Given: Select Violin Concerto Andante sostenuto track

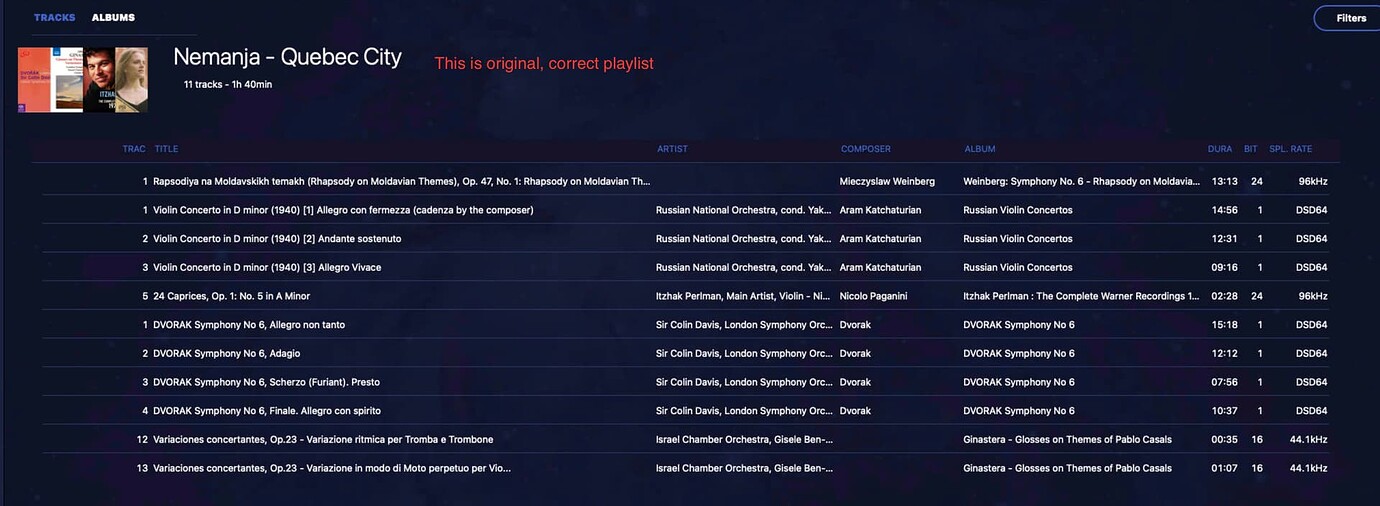Looking at the screenshot, I should [686, 239].
